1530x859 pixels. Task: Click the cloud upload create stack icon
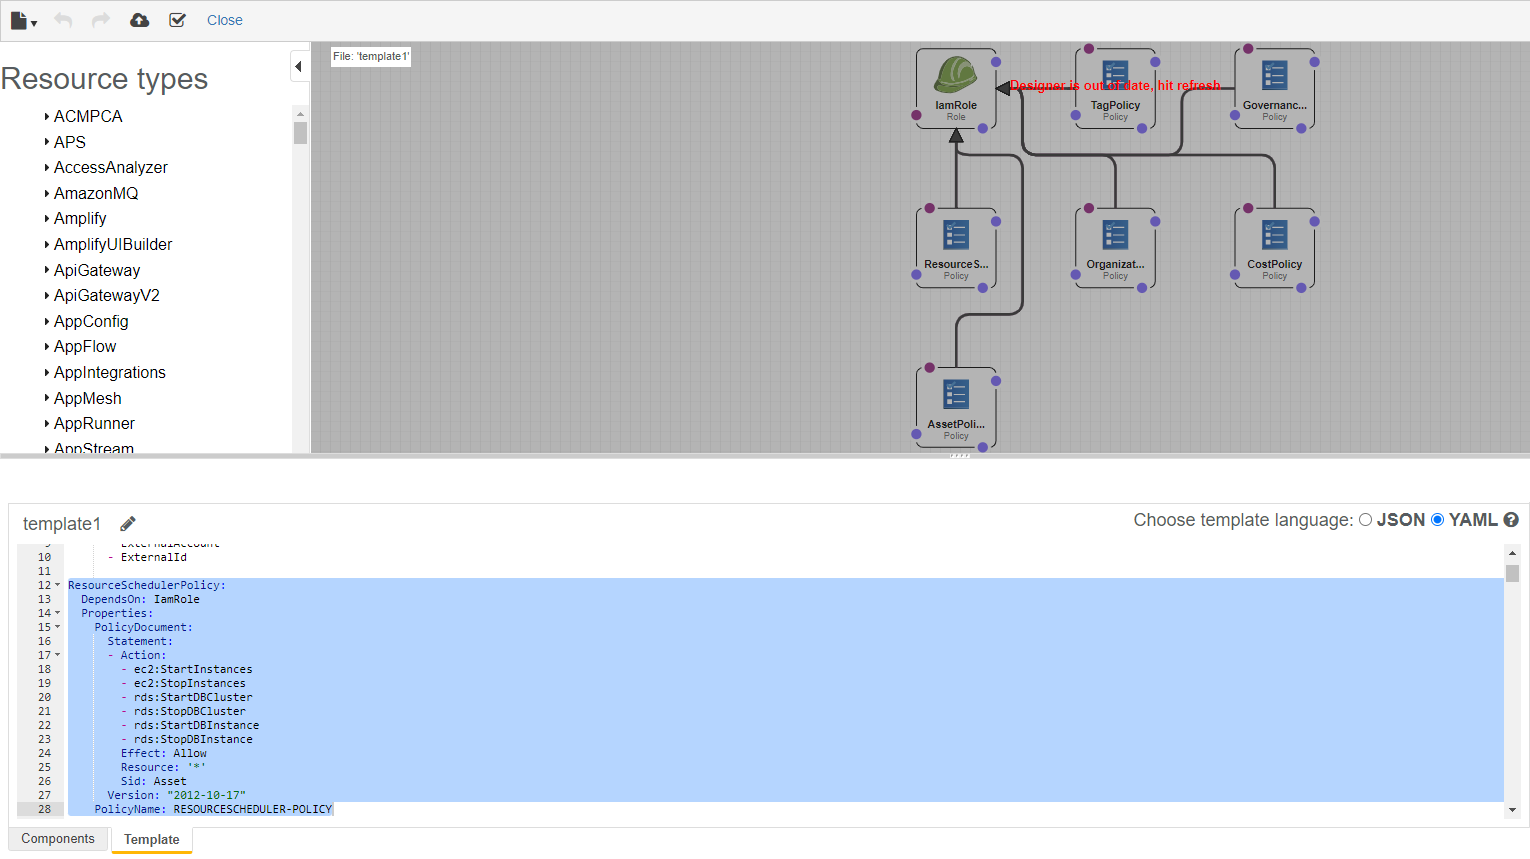[140, 20]
